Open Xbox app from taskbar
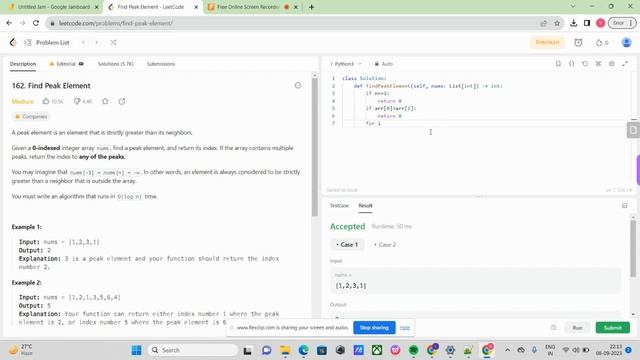640x360 pixels. tap(377, 350)
